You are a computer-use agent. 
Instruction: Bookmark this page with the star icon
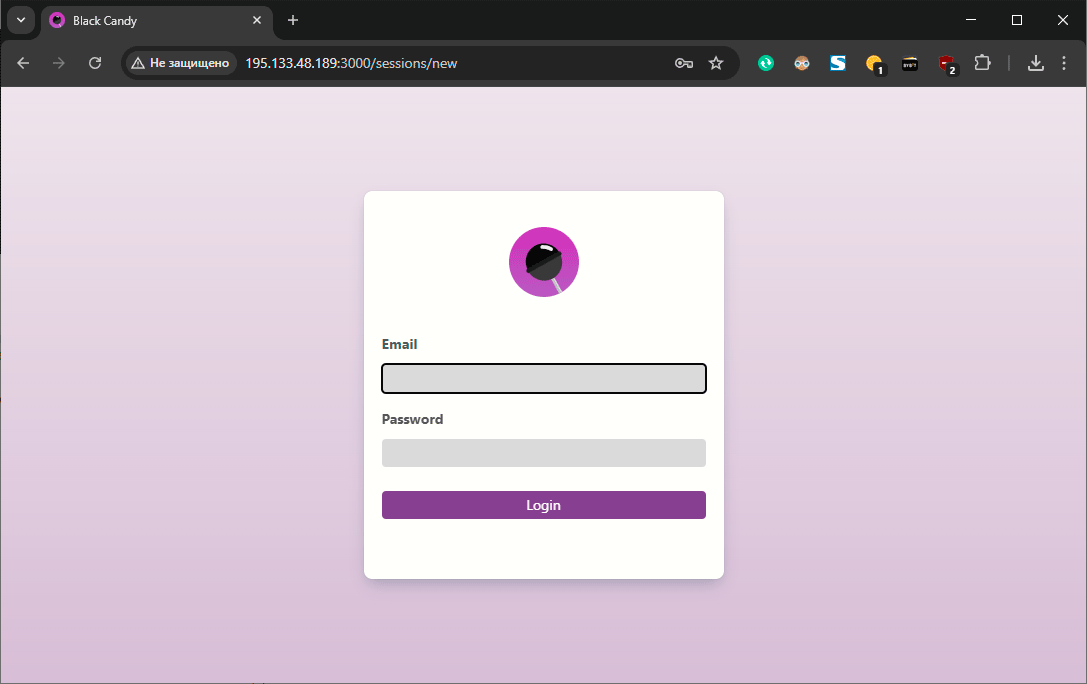point(716,63)
